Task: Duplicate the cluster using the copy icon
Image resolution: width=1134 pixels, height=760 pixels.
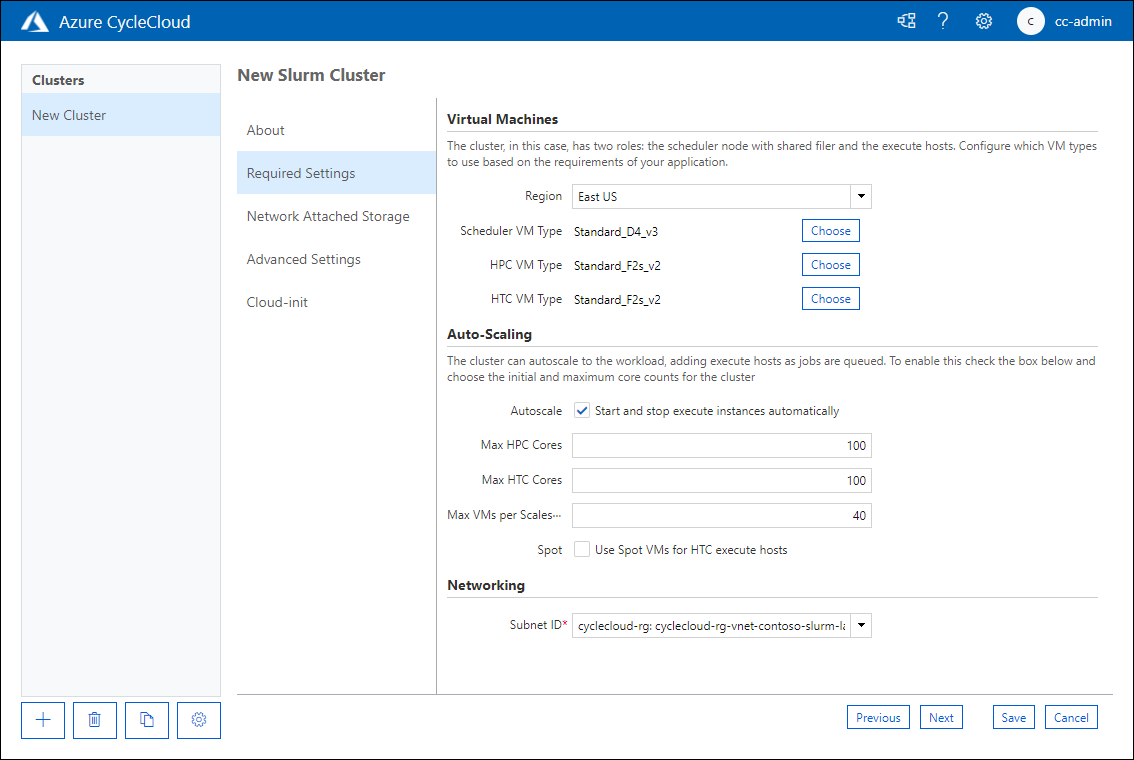Action: tap(146, 720)
